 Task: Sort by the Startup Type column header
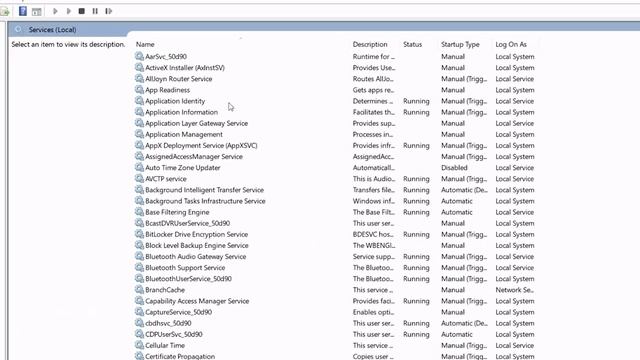(460, 44)
